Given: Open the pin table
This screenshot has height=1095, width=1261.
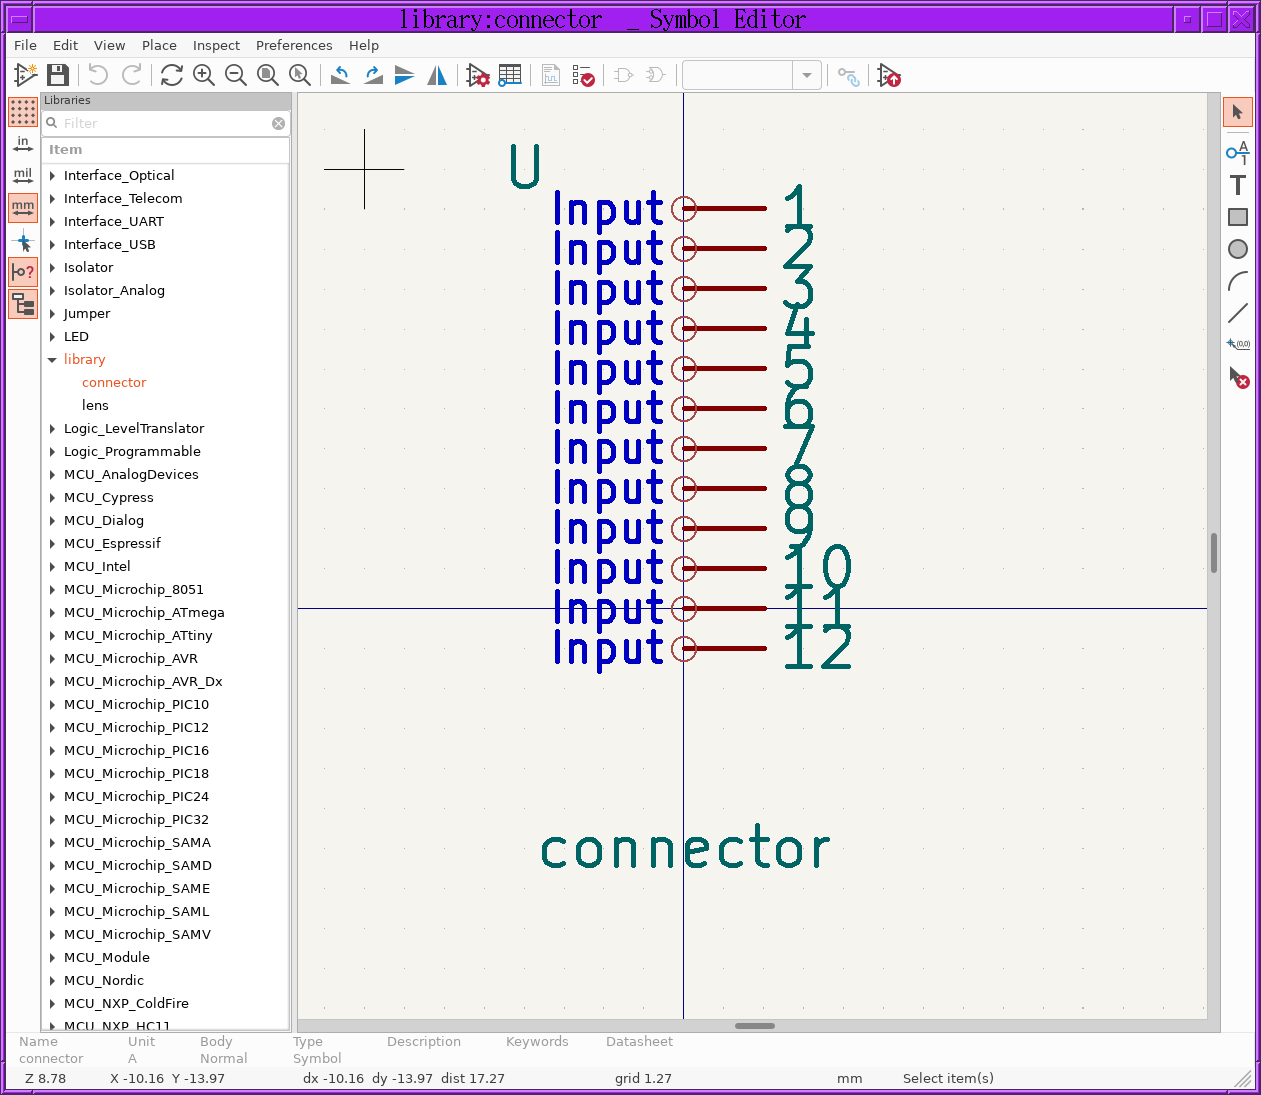Looking at the screenshot, I should (509, 75).
